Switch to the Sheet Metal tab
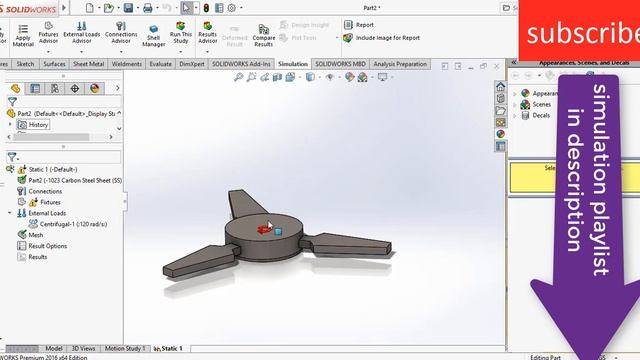 89,64
